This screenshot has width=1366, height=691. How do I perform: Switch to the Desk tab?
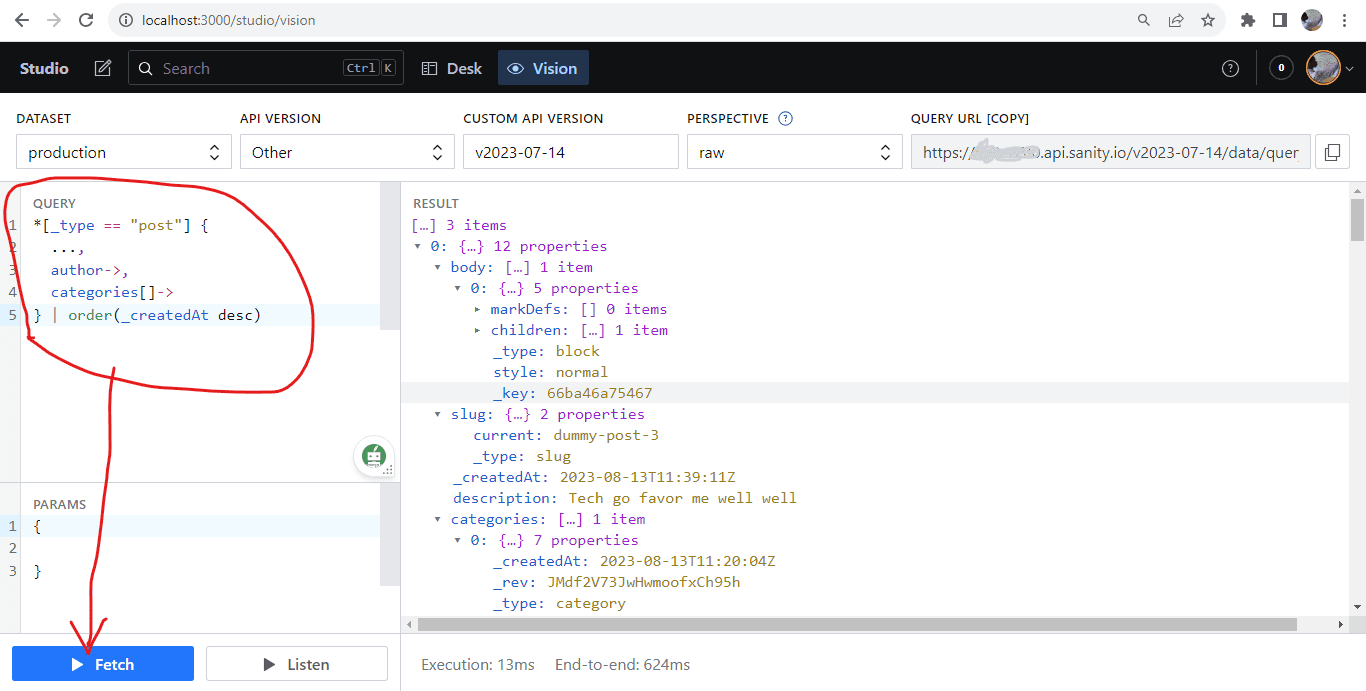[x=451, y=68]
